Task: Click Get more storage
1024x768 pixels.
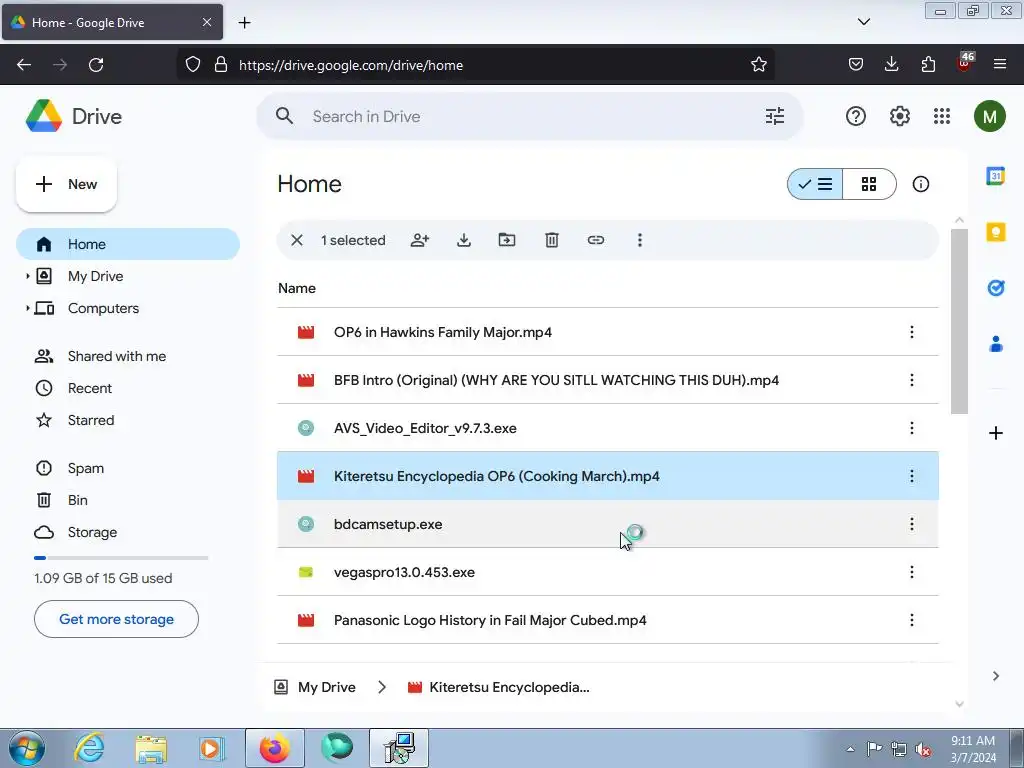Action: pos(116,619)
